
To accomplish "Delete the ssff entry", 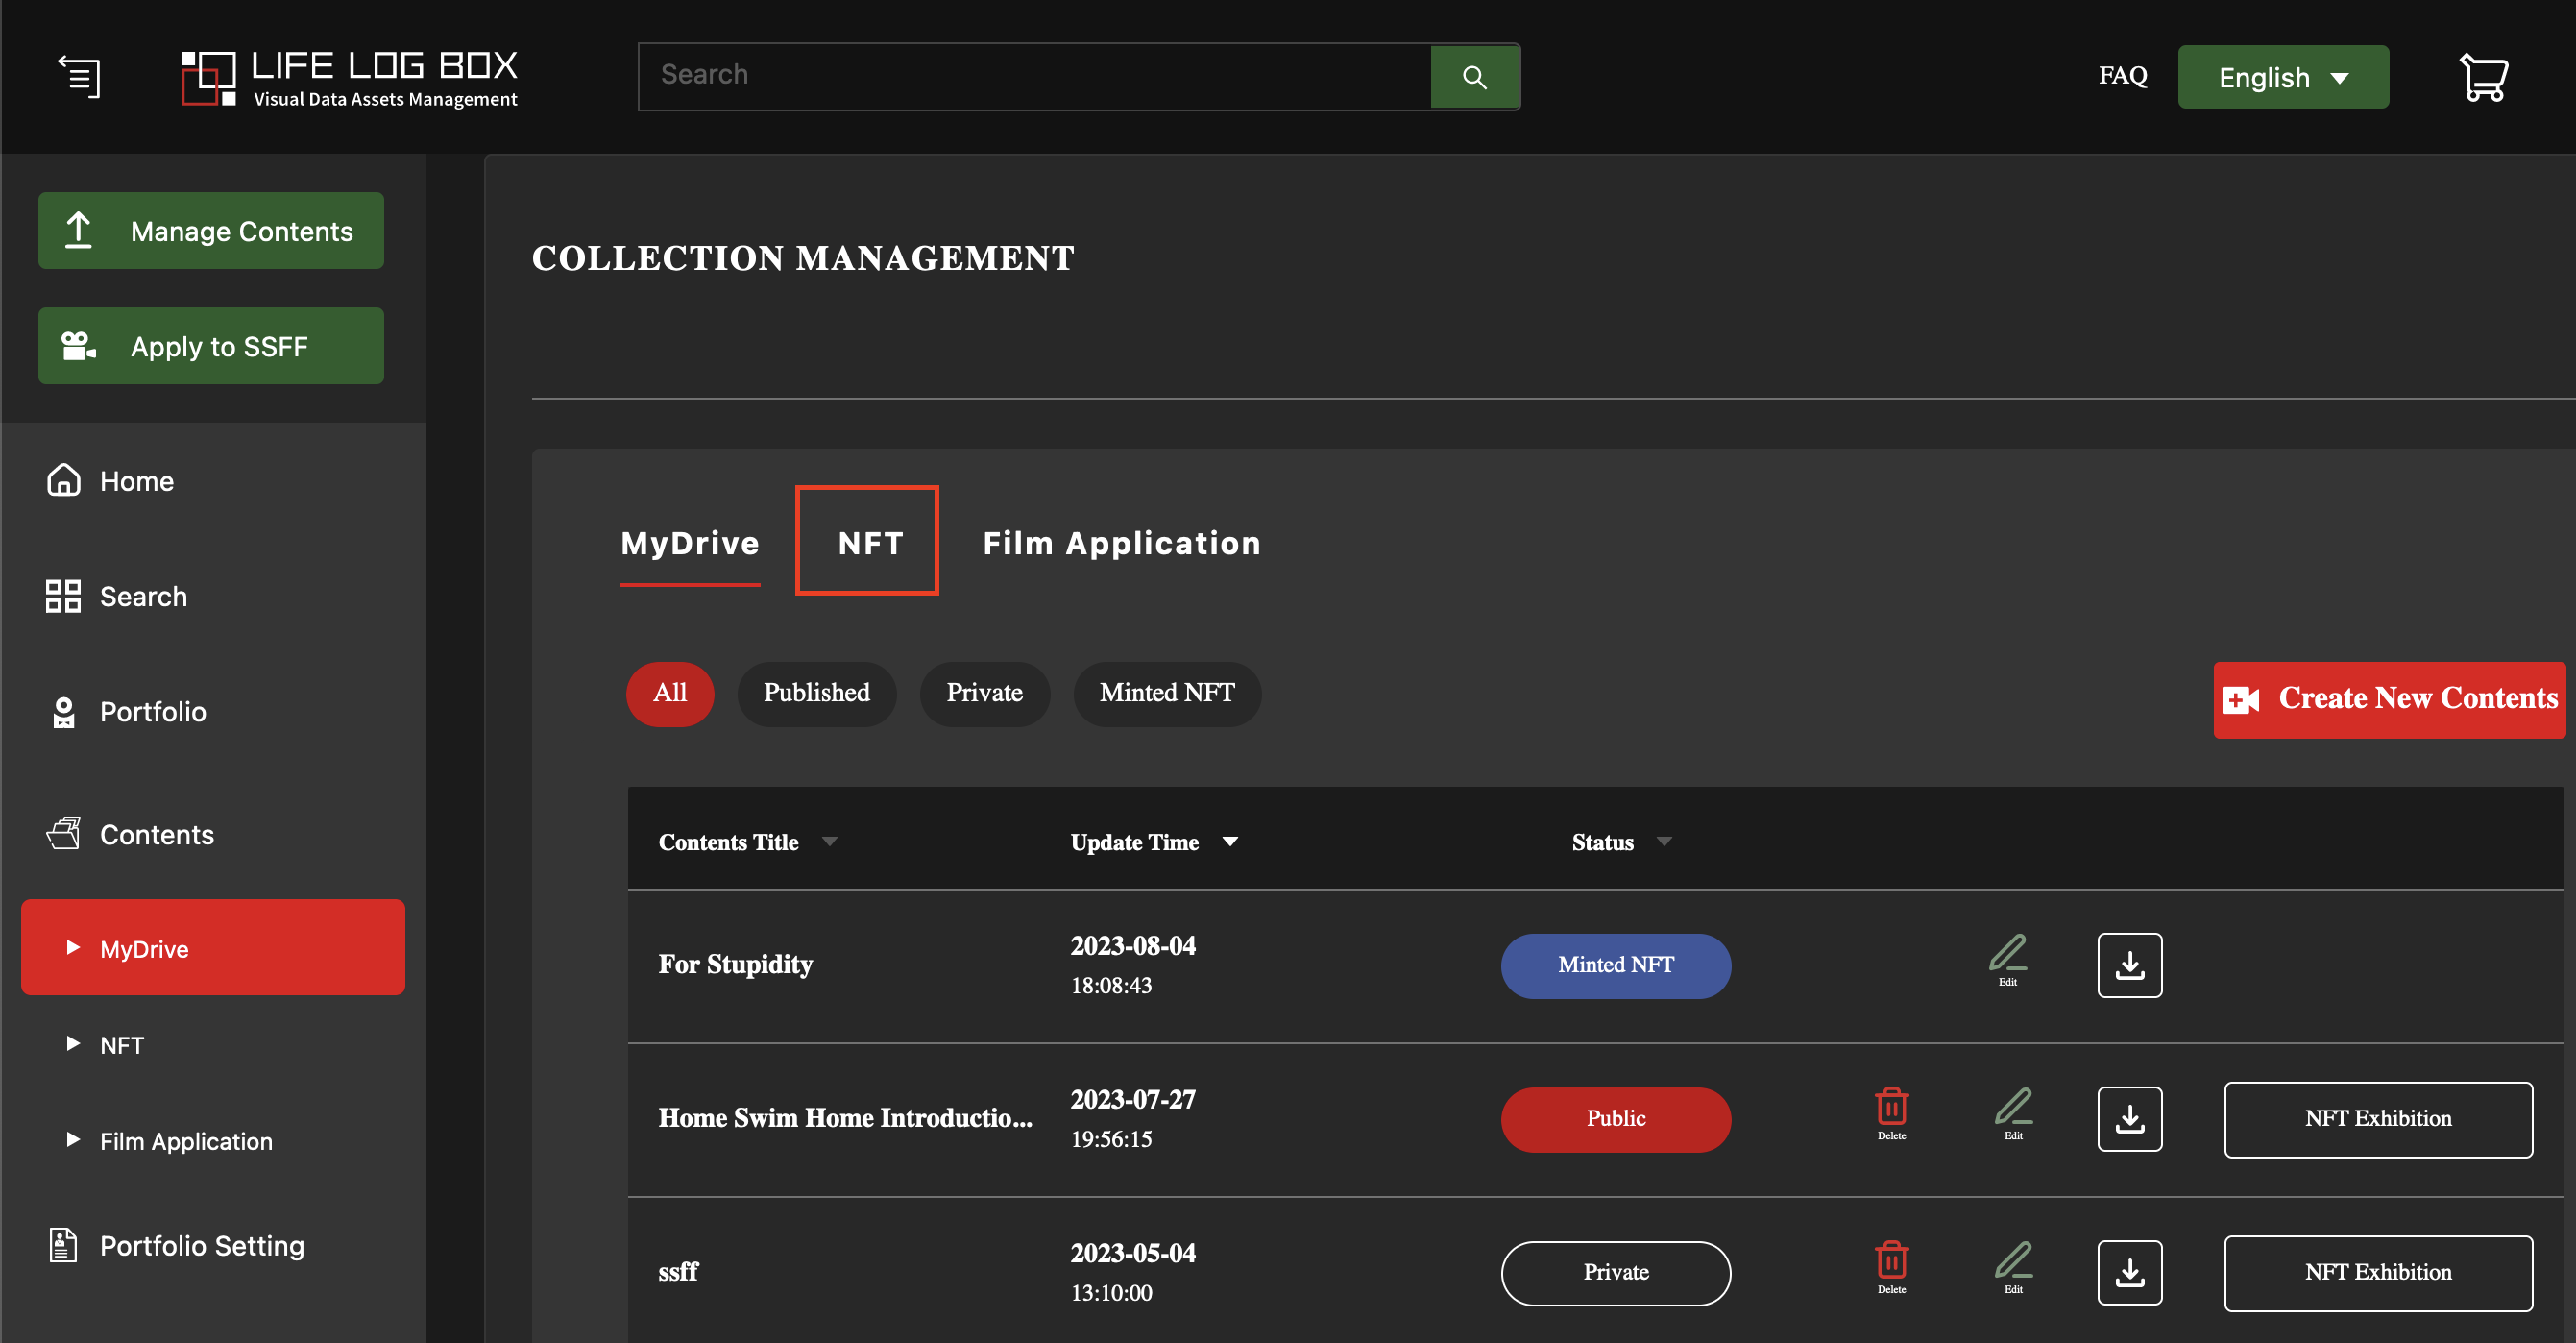I will pyautogui.click(x=1891, y=1268).
